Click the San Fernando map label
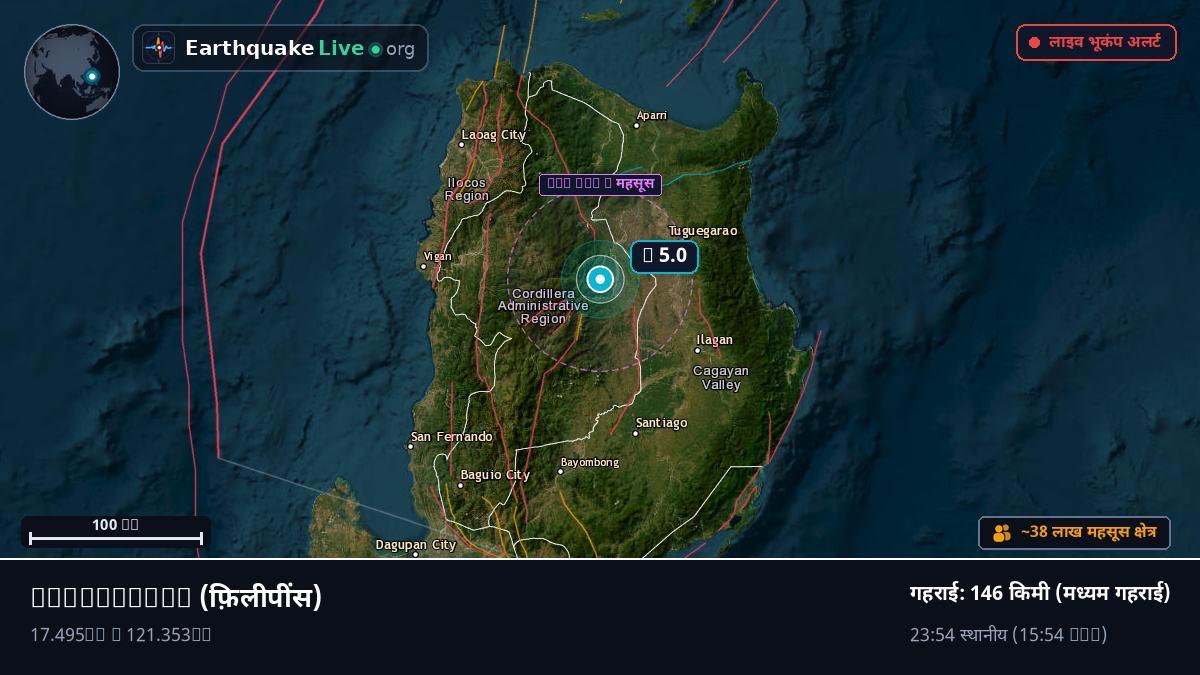 tap(451, 437)
